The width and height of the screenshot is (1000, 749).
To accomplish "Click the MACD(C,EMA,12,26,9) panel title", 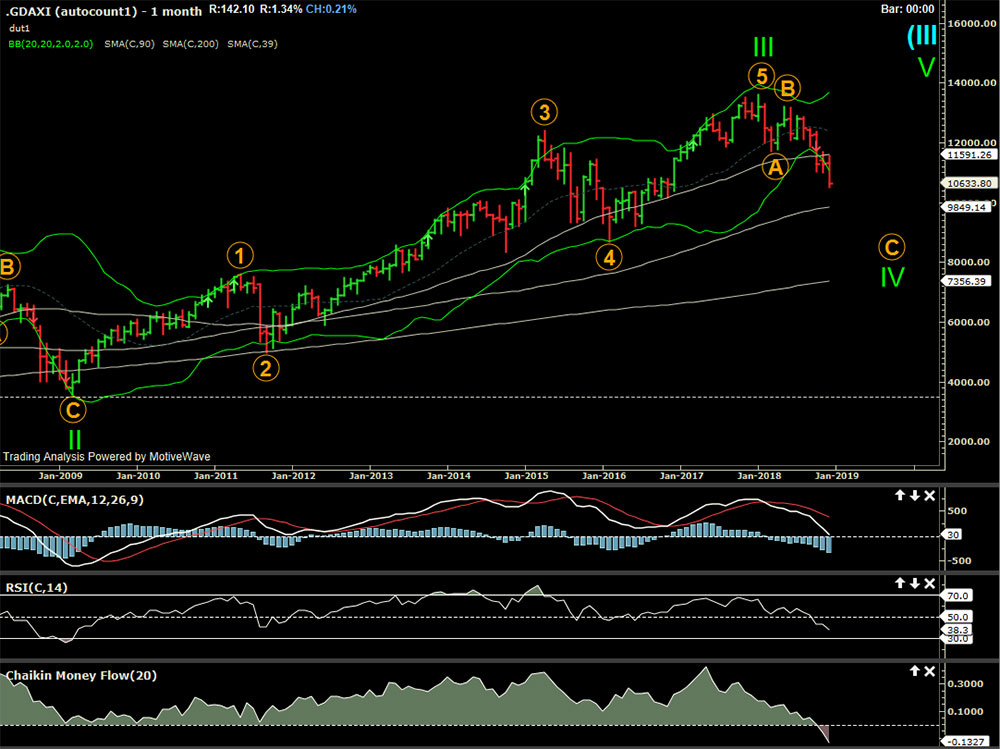I will pyautogui.click(x=72, y=499).
